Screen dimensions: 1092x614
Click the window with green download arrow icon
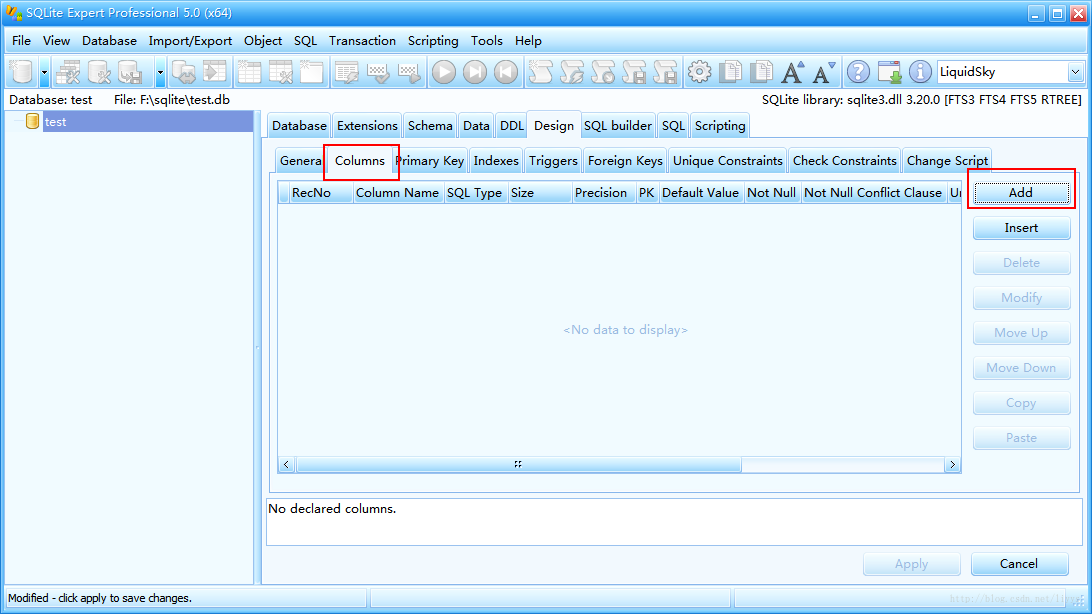tap(889, 72)
